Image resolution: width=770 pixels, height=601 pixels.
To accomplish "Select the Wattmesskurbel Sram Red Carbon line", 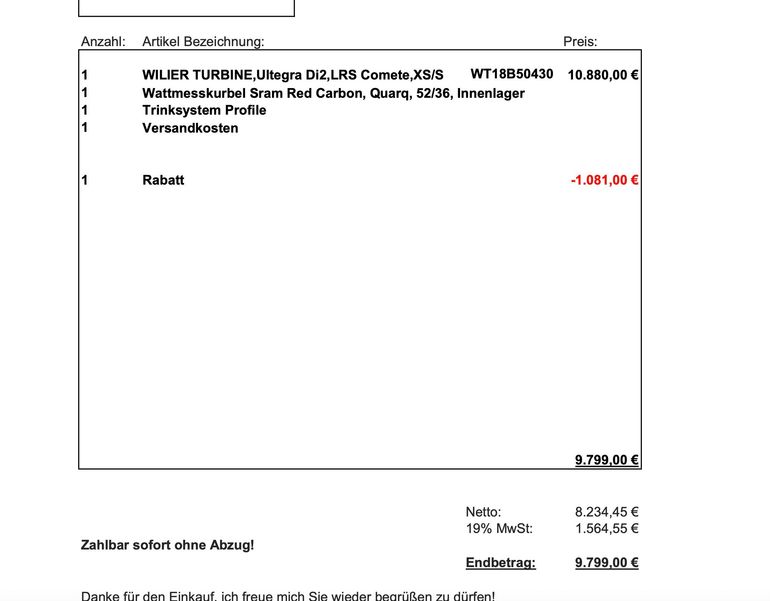I will point(333,93).
